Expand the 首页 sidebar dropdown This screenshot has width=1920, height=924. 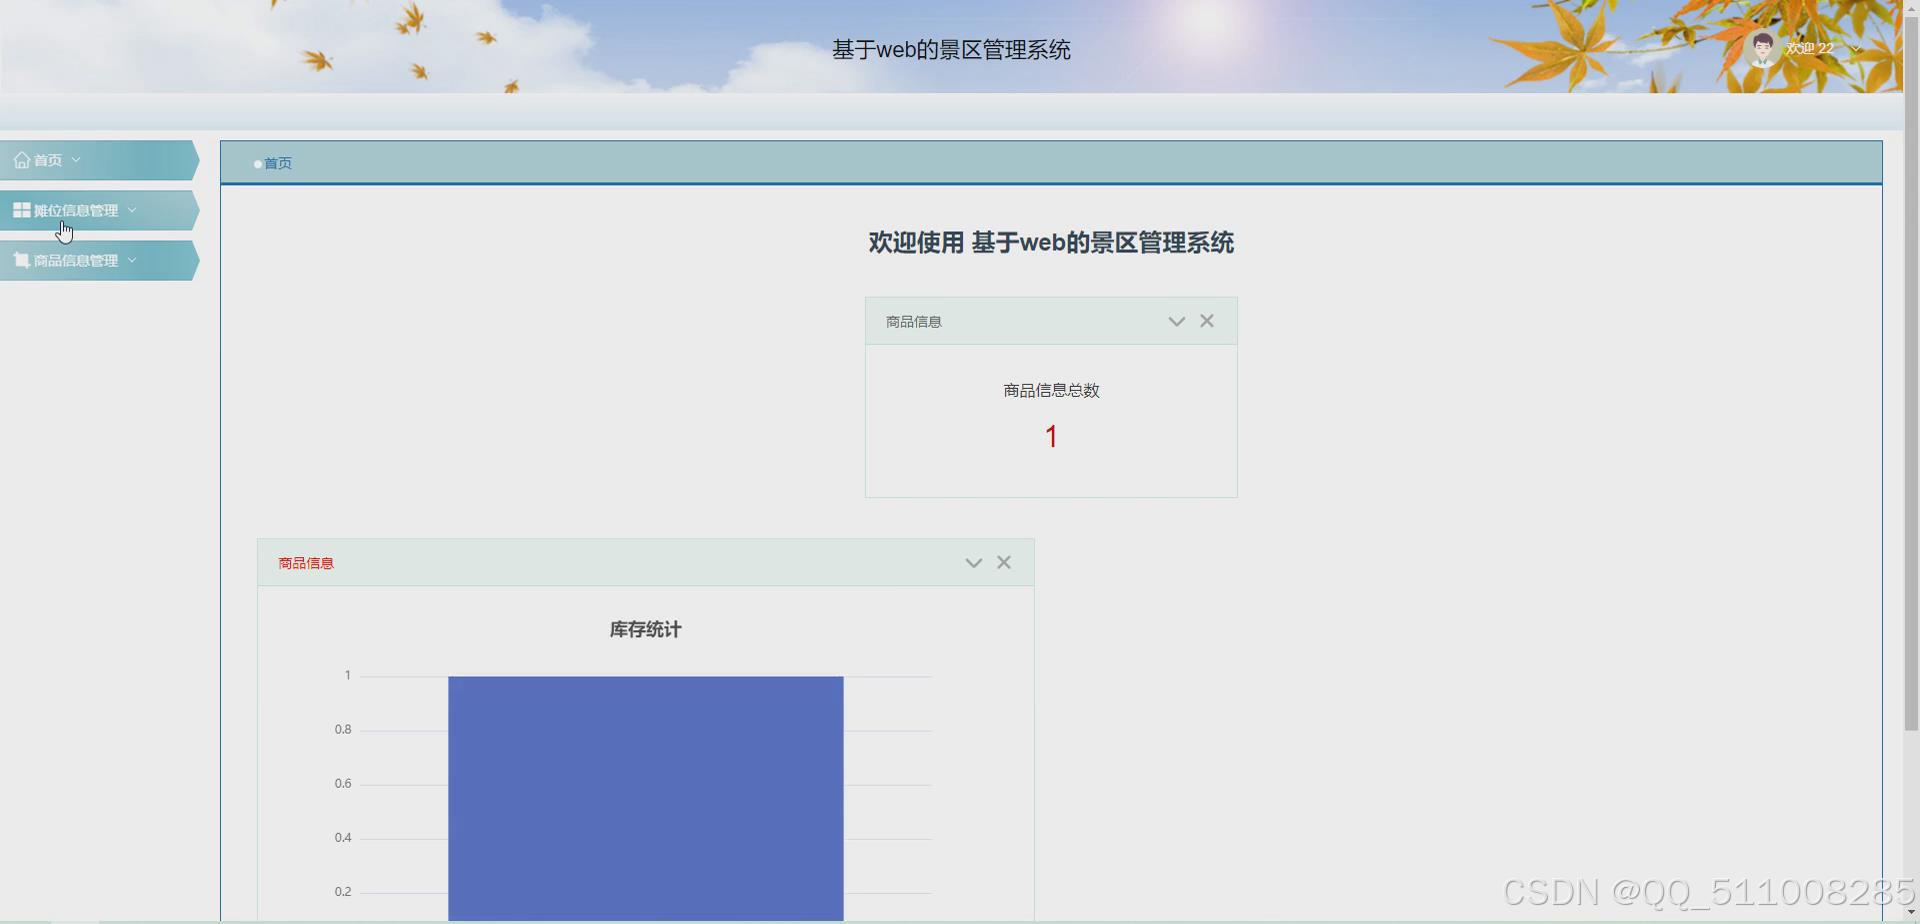[x=75, y=159]
